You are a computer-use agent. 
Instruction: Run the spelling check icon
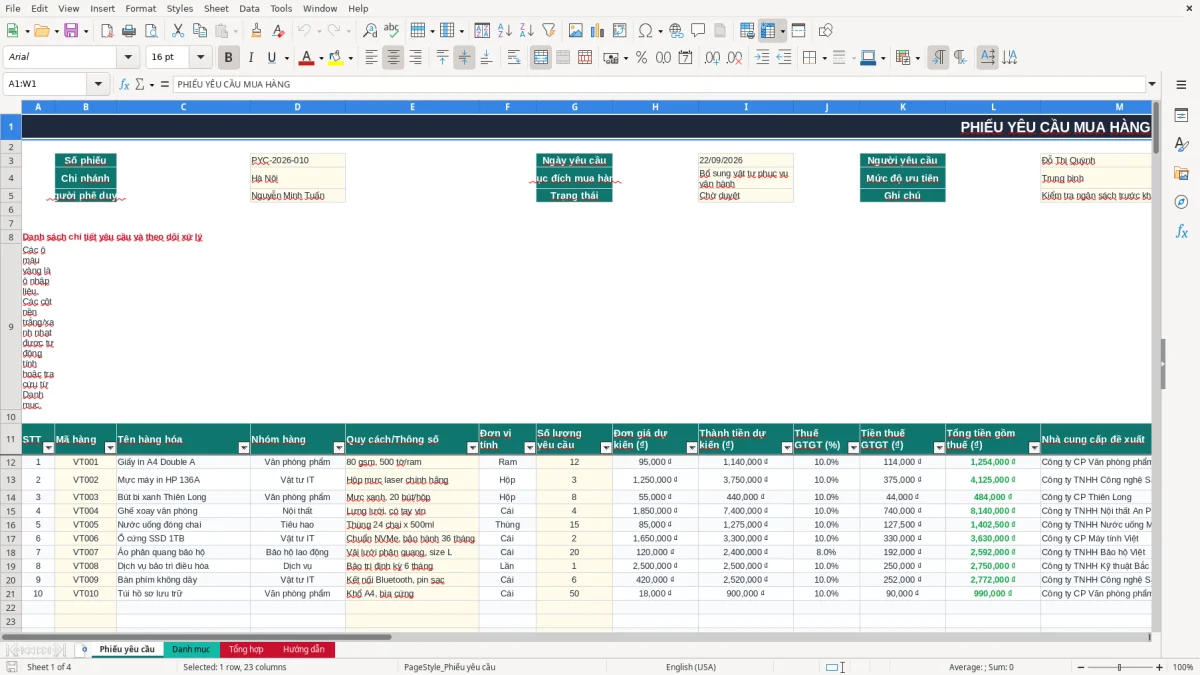tap(391, 31)
